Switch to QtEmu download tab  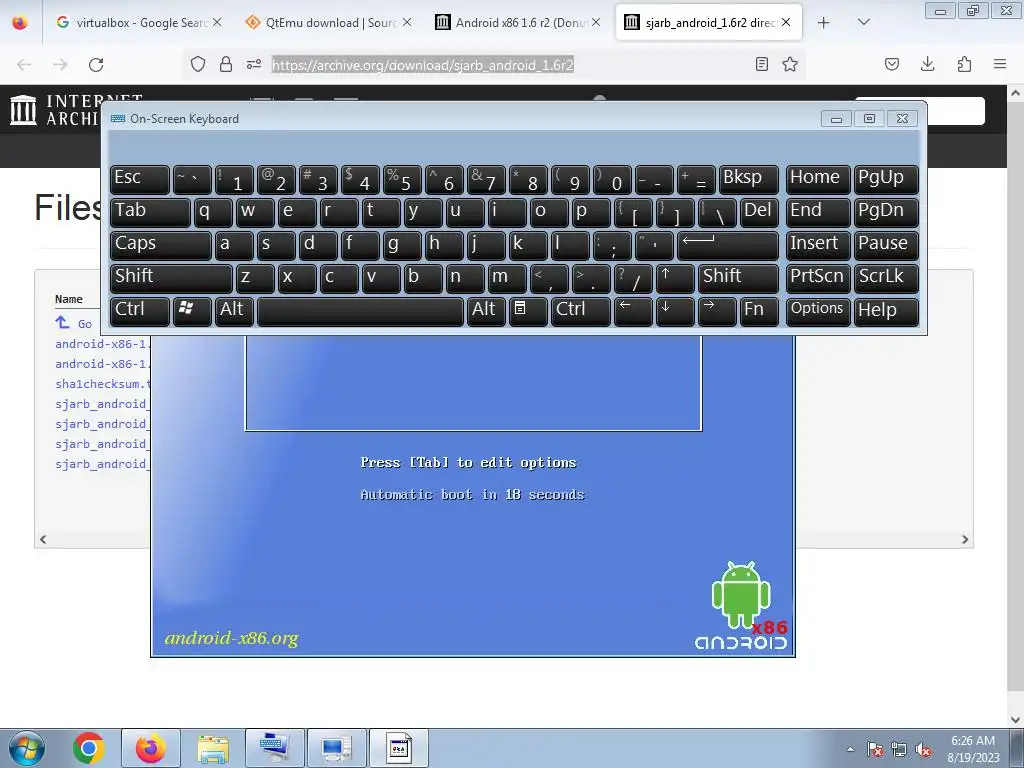[x=328, y=23]
